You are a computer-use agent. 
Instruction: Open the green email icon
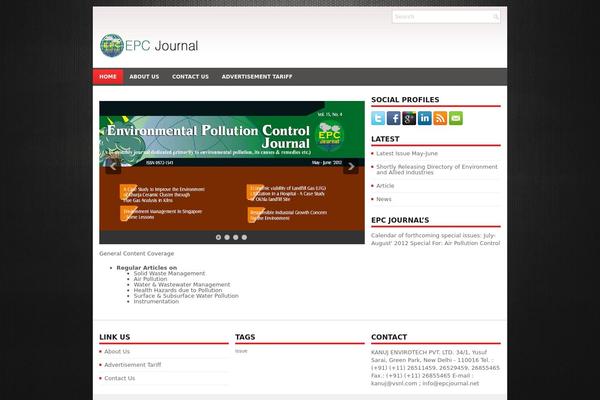point(456,118)
